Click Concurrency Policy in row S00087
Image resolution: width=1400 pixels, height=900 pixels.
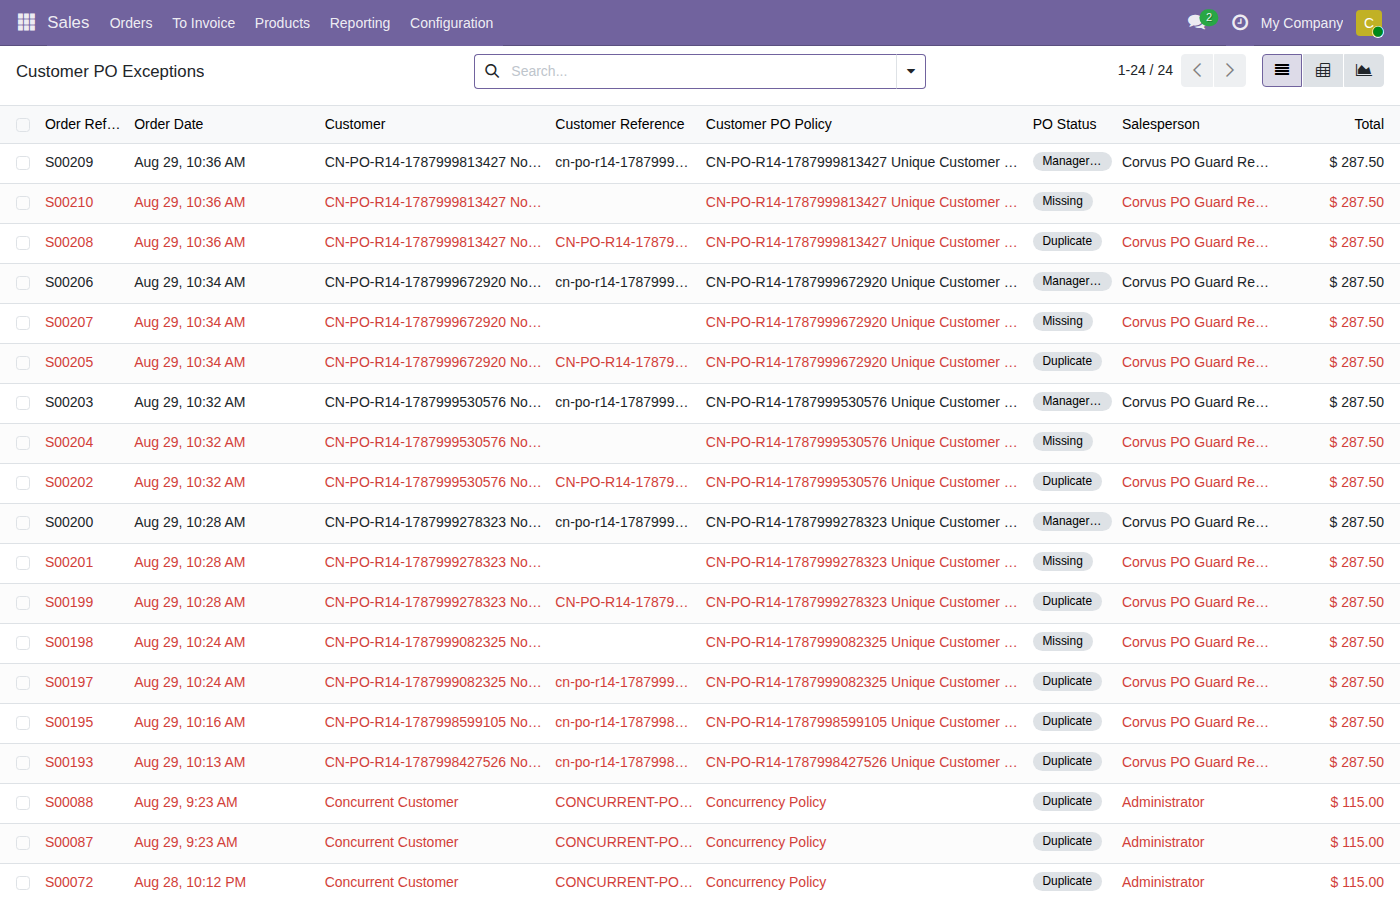coord(766,842)
